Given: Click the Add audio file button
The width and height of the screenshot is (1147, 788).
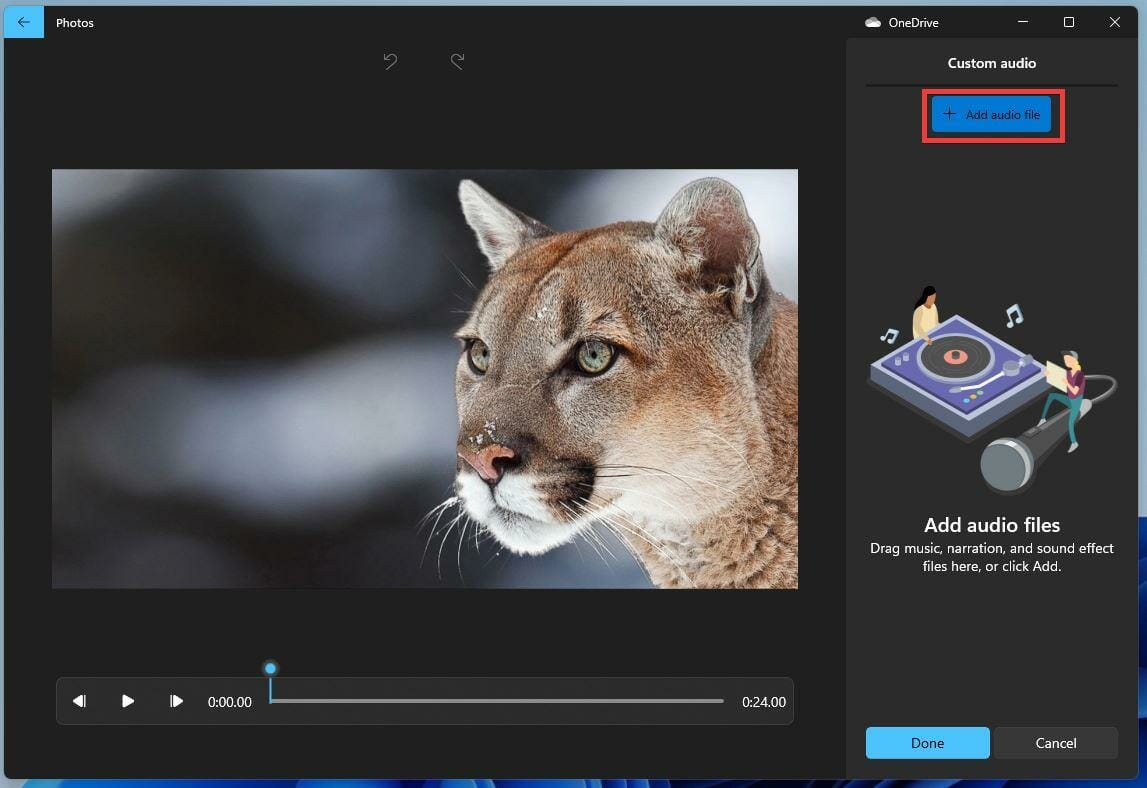Looking at the screenshot, I should tap(991, 114).
